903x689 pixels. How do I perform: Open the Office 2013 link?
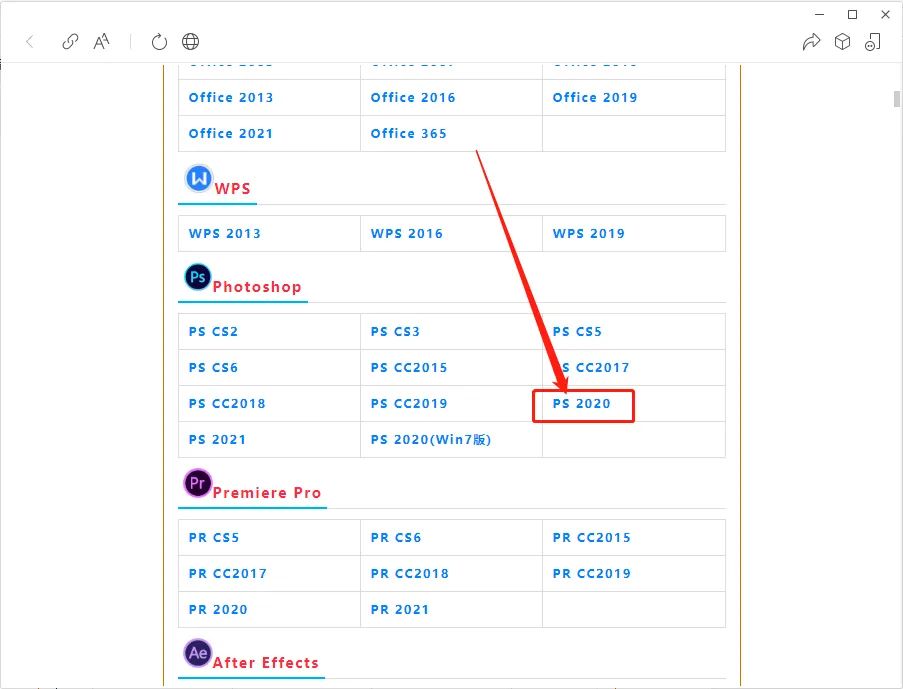coord(231,97)
